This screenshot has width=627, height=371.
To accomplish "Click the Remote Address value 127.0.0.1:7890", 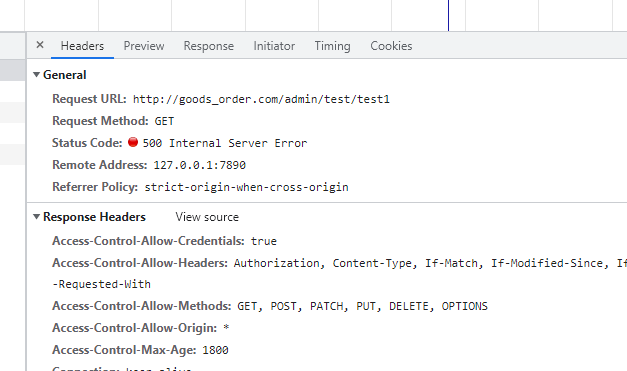I will 200,165.
